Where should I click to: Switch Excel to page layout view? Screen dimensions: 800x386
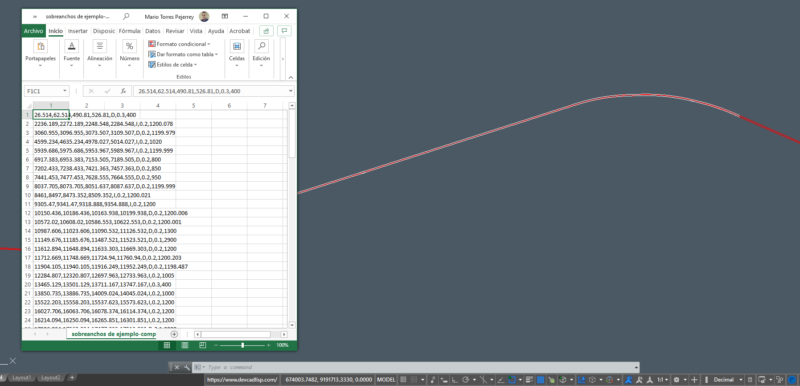pos(185,345)
